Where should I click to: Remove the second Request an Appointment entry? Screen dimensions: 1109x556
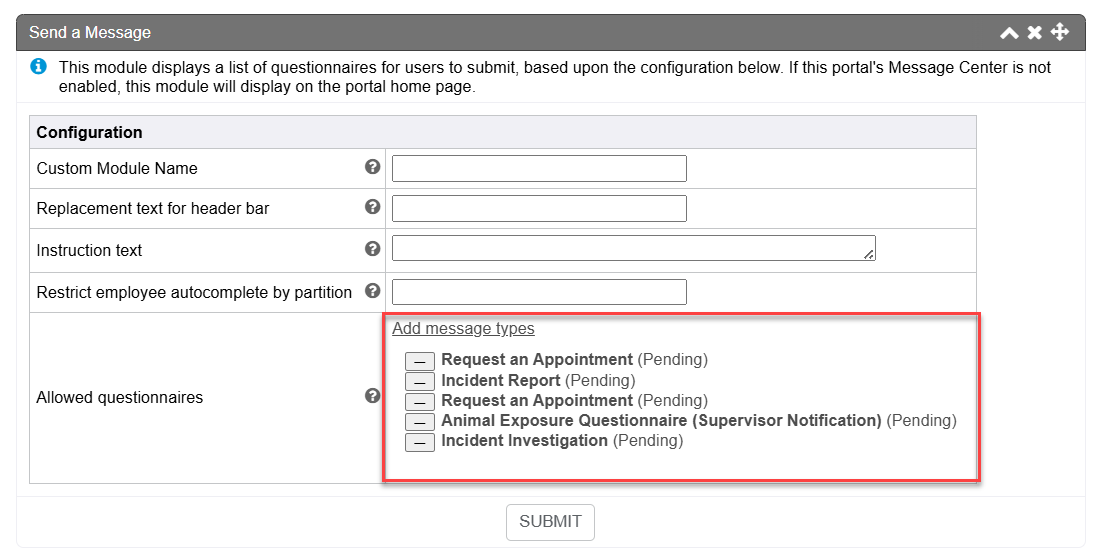pos(420,401)
